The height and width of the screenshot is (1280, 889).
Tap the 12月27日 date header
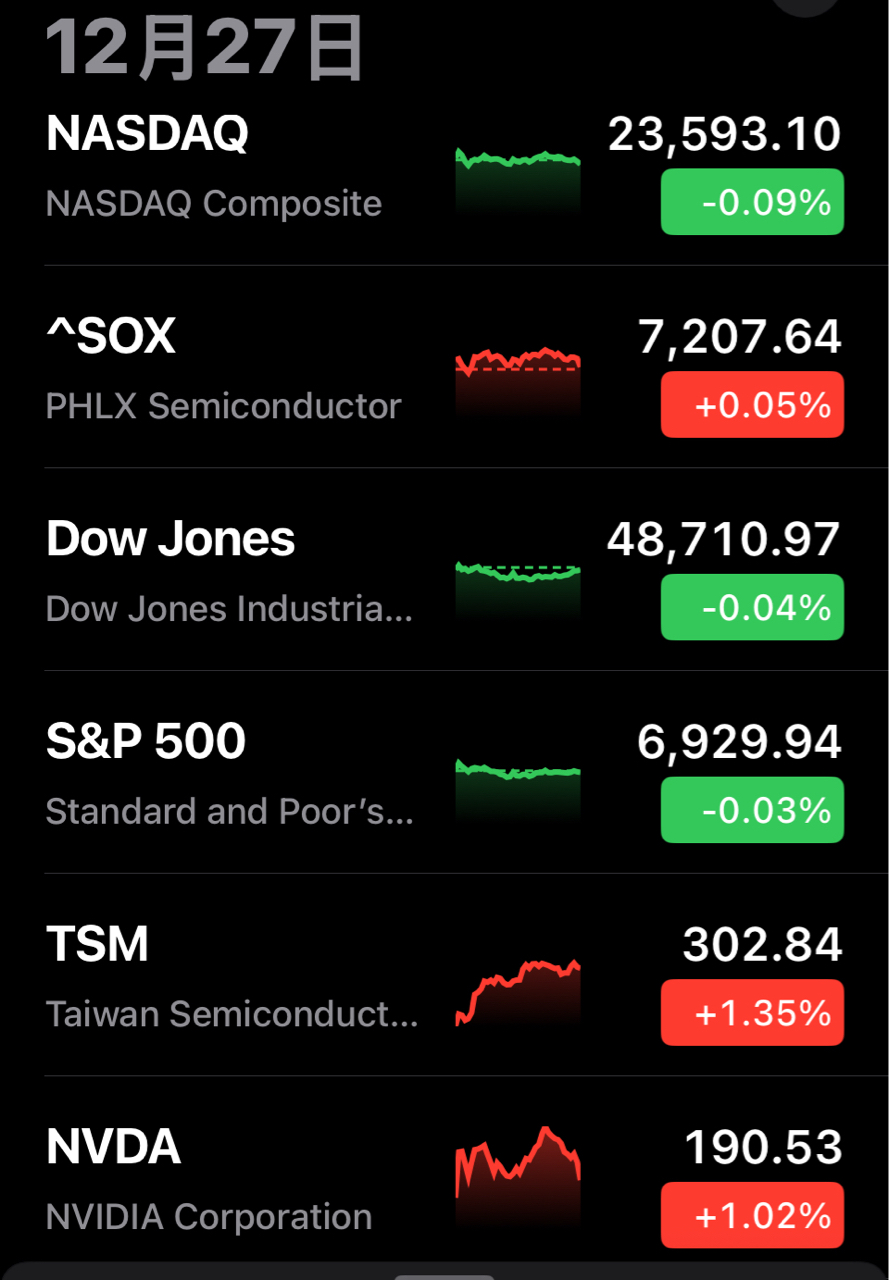[206, 48]
